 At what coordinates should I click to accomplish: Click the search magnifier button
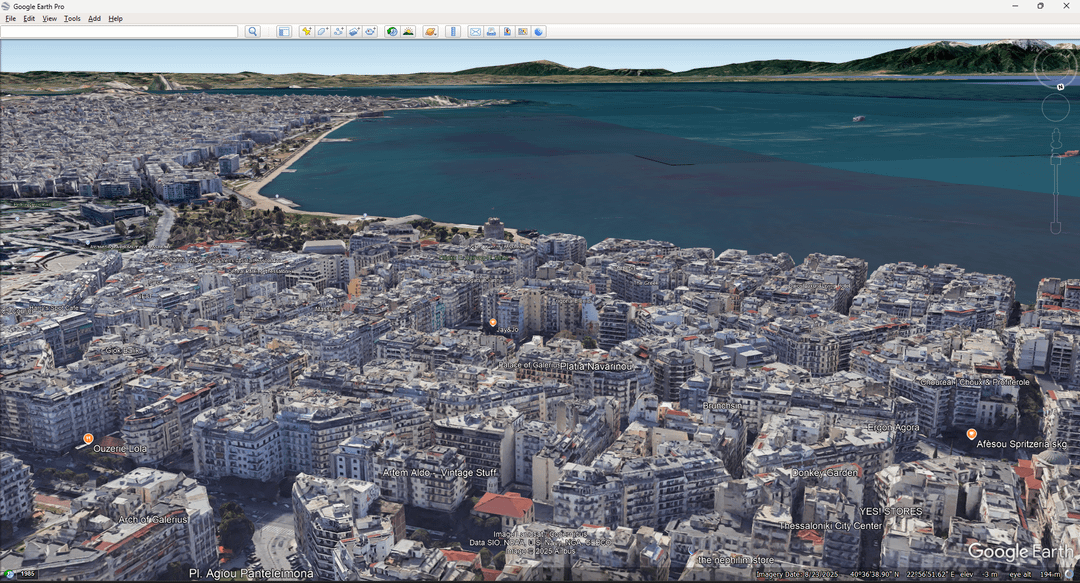253,32
